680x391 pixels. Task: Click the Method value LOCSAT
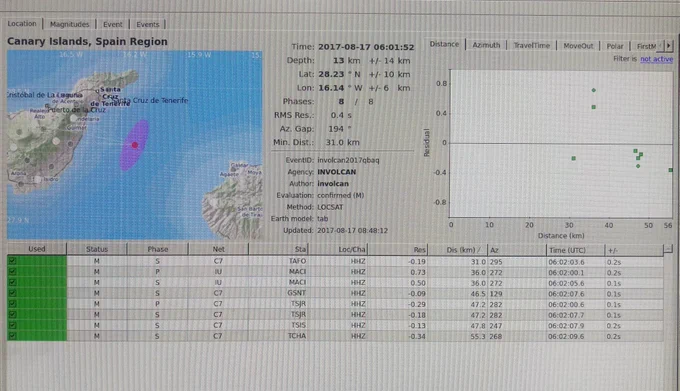tap(330, 207)
